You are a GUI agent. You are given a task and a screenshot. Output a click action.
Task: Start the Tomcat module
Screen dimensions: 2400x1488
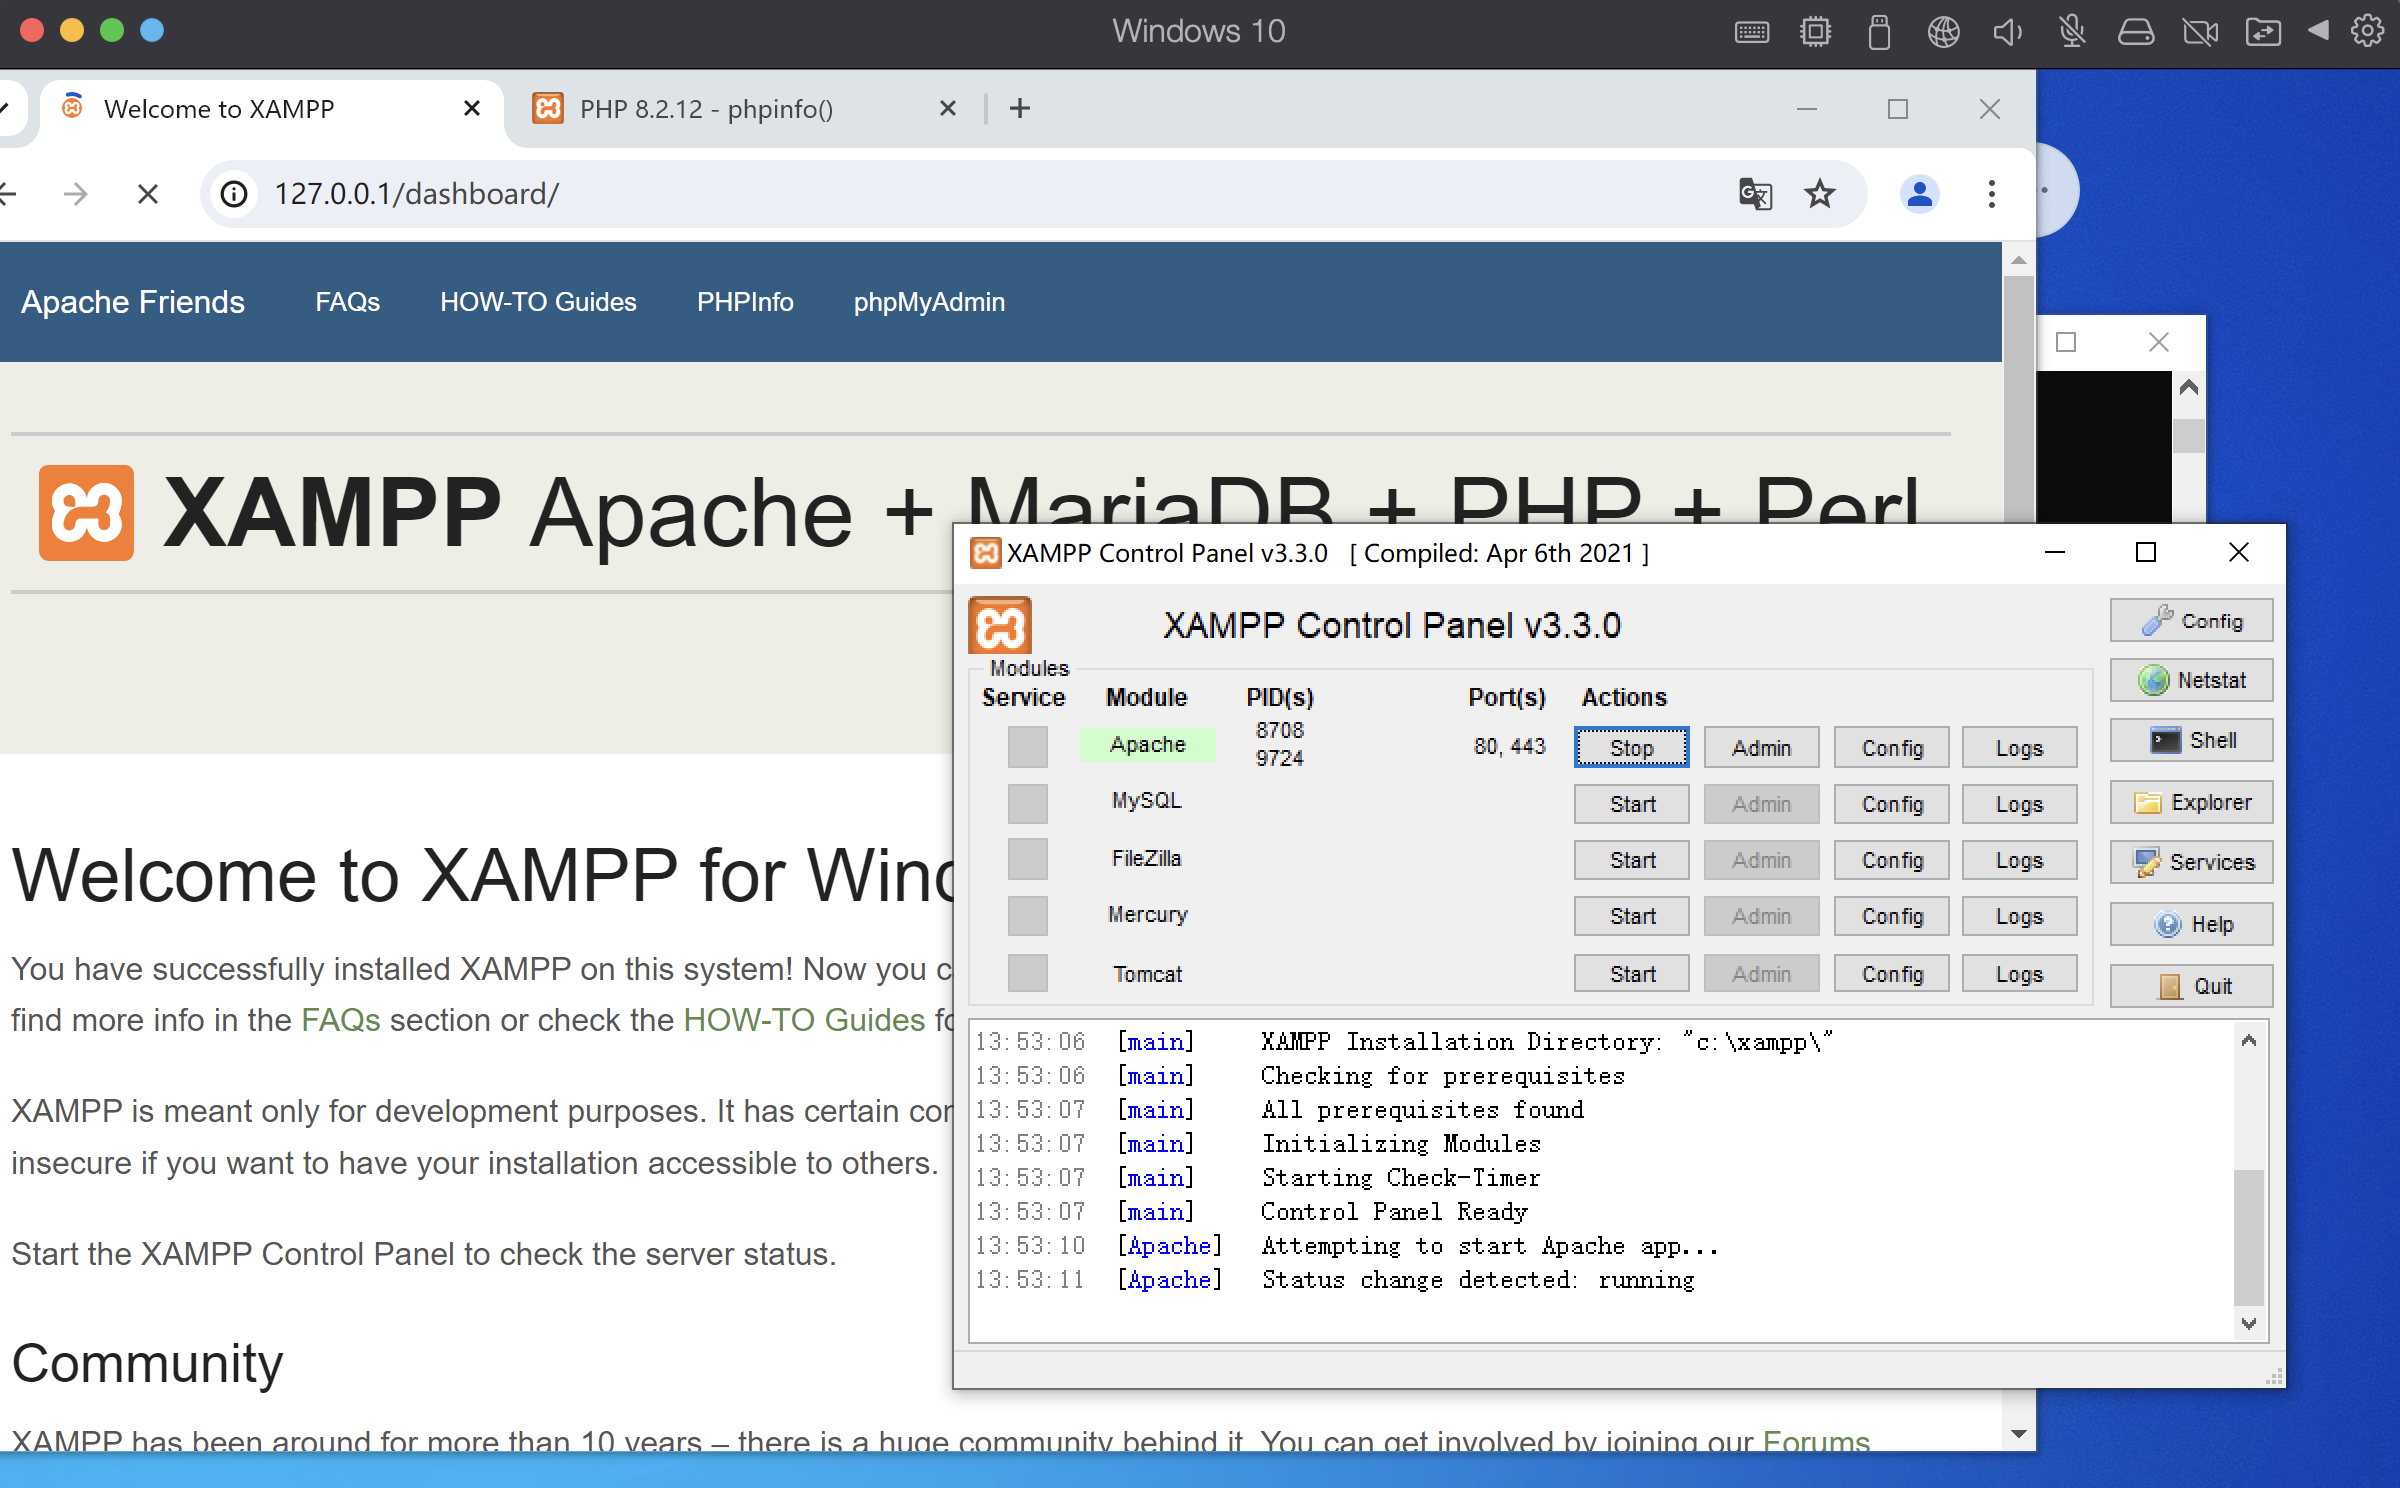click(1631, 974)
